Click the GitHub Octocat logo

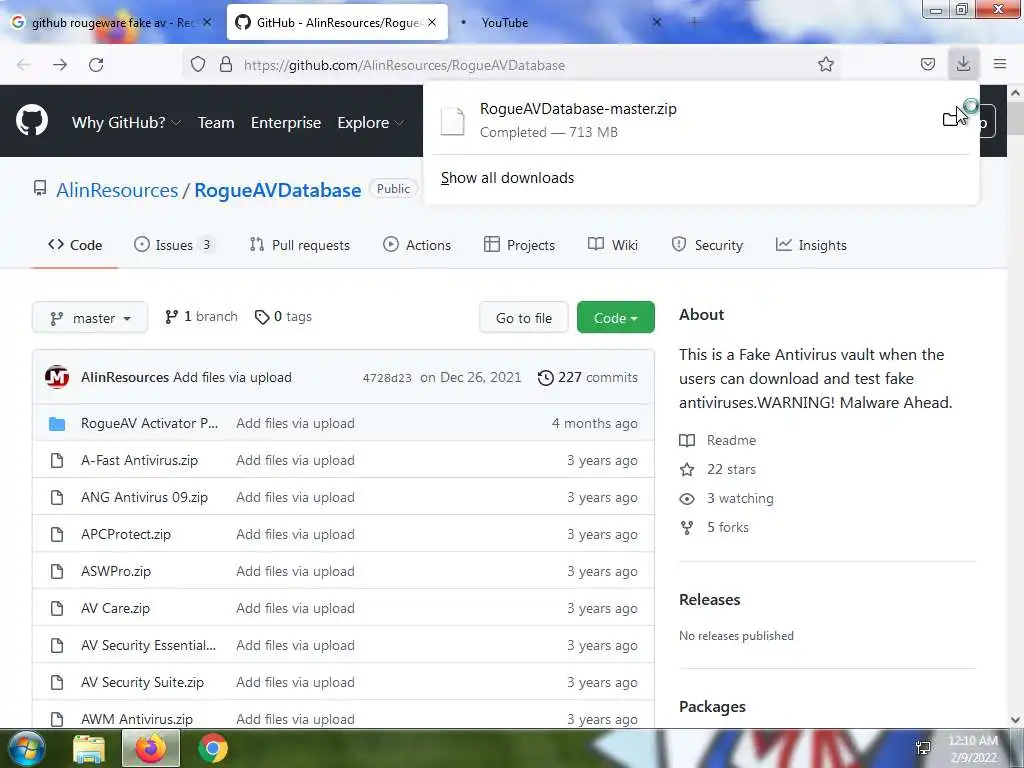tap(32, 121)
